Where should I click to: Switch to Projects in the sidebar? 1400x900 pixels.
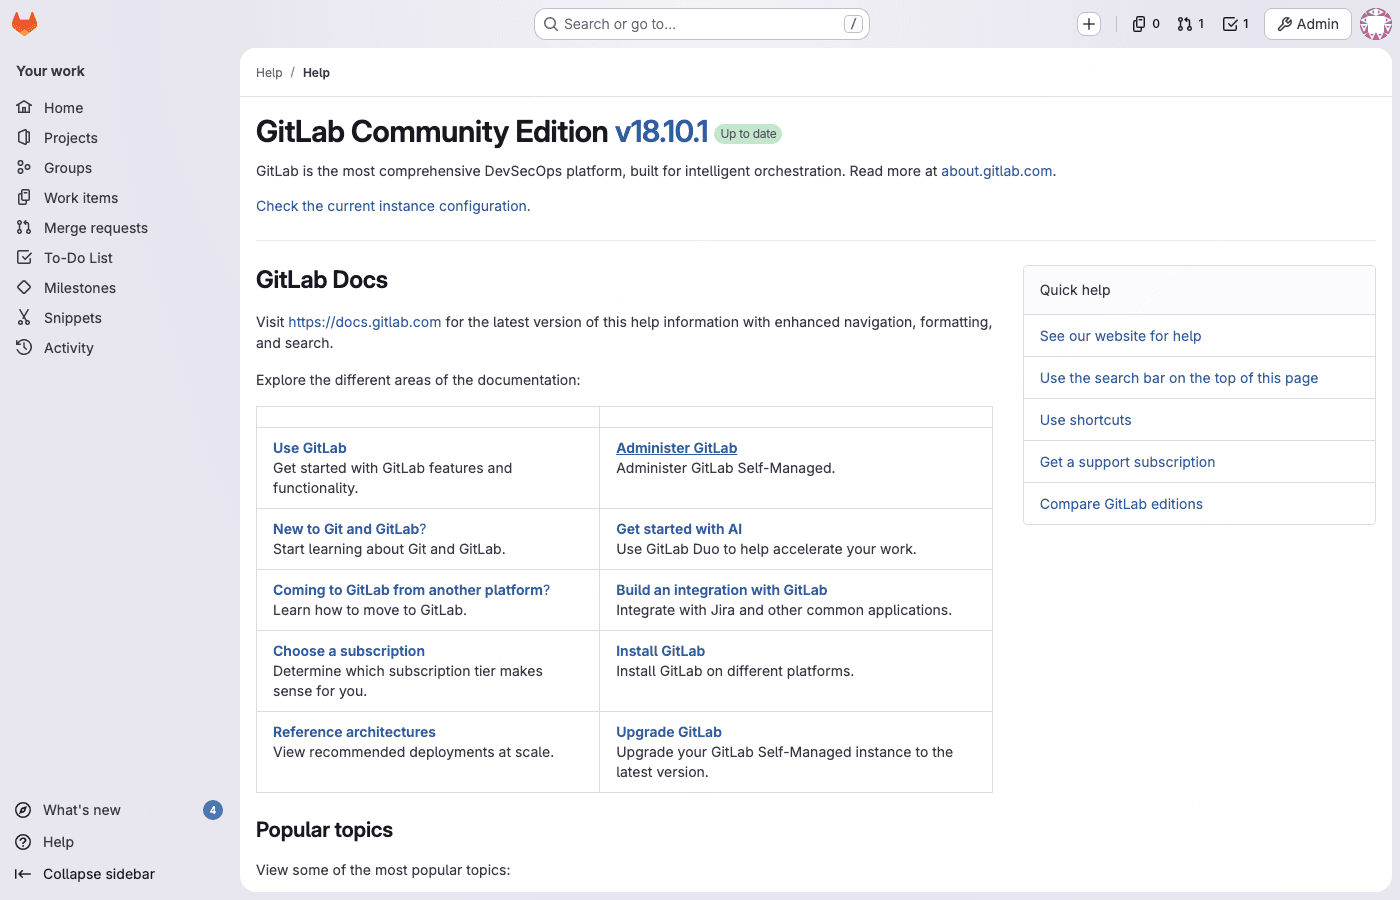coord(70,137)
